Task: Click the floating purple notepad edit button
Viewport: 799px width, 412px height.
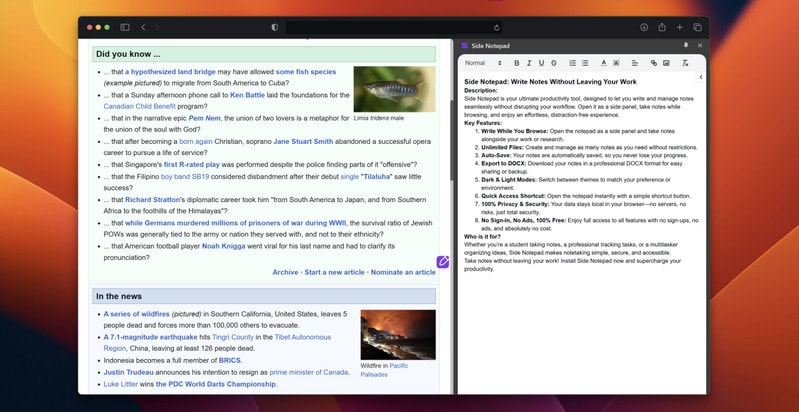Action: click(442, 262)
